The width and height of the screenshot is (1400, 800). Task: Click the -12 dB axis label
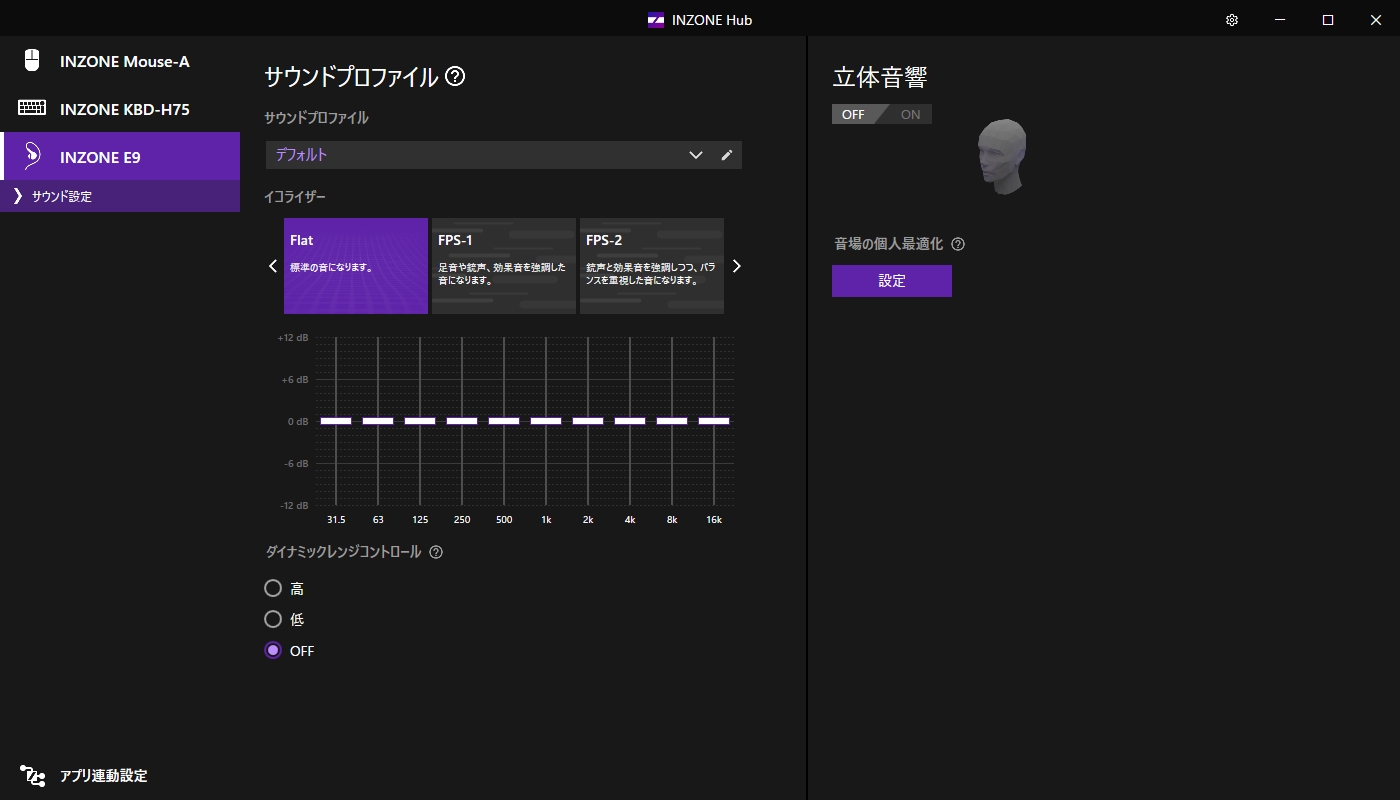point(293,506)
